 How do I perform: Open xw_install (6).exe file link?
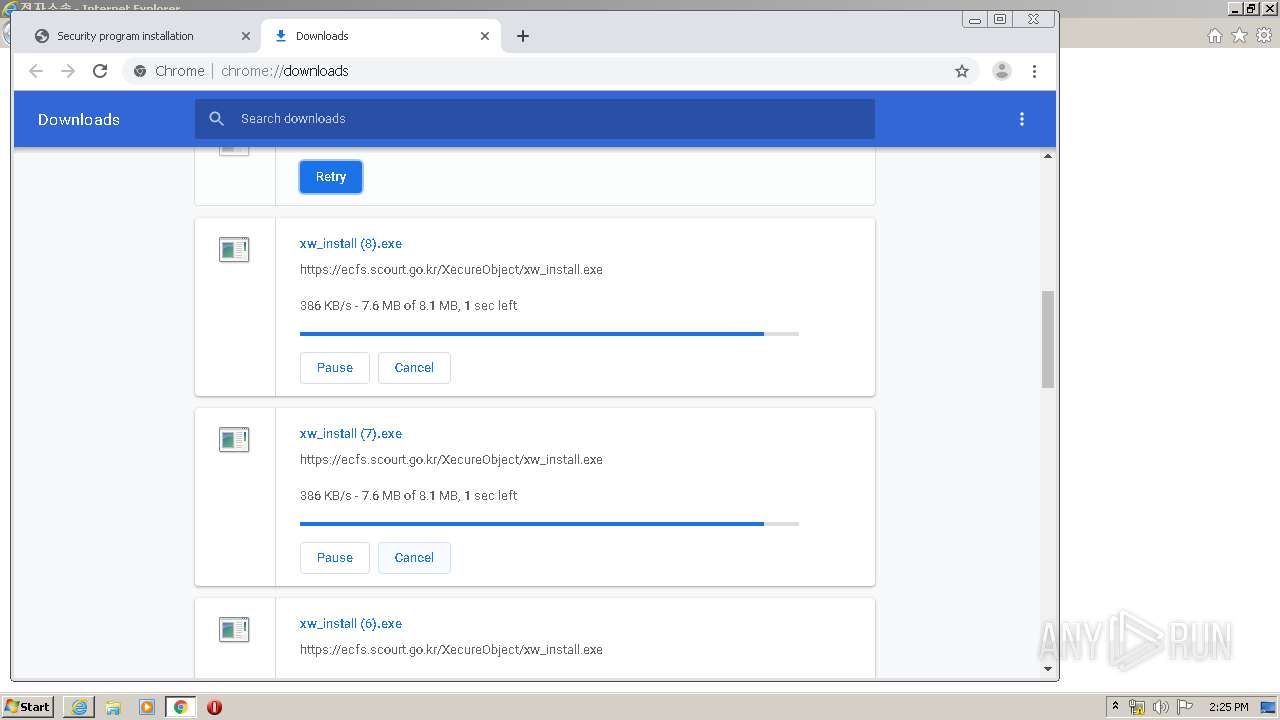click(x=351, y=623)
